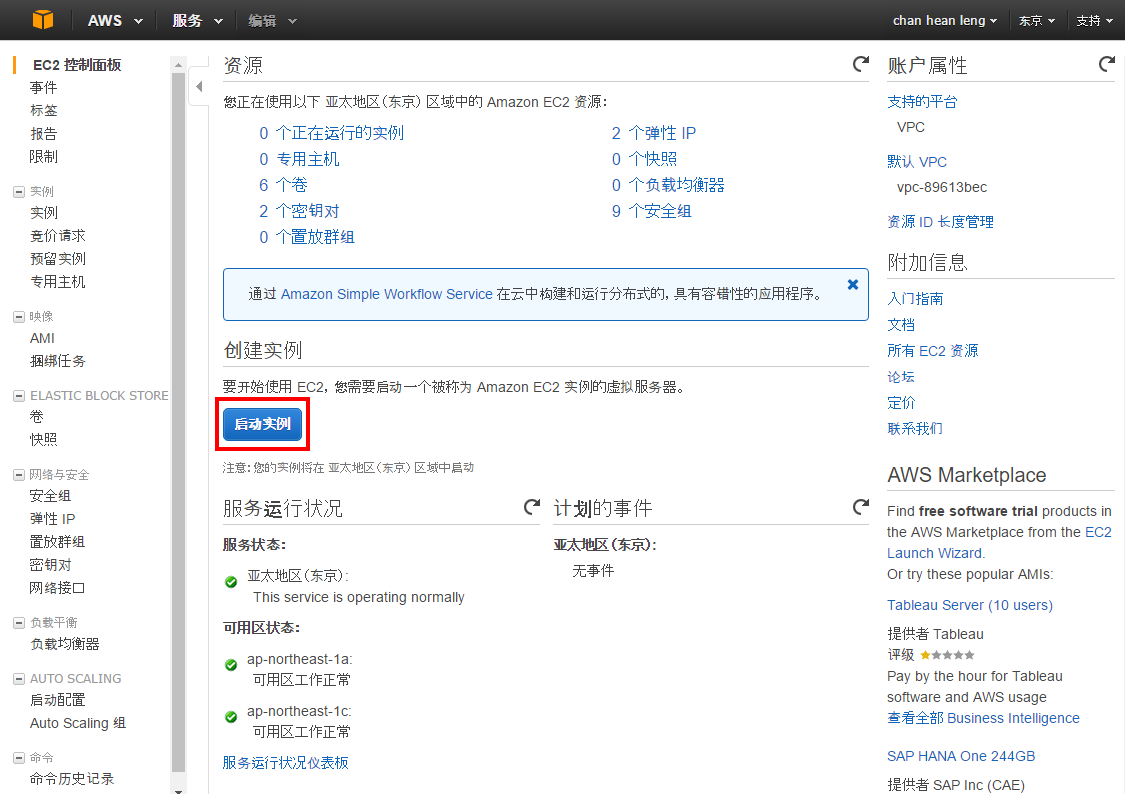Open the 6 个卷 resource link
1125x794 pixels.
pos(283,185)
